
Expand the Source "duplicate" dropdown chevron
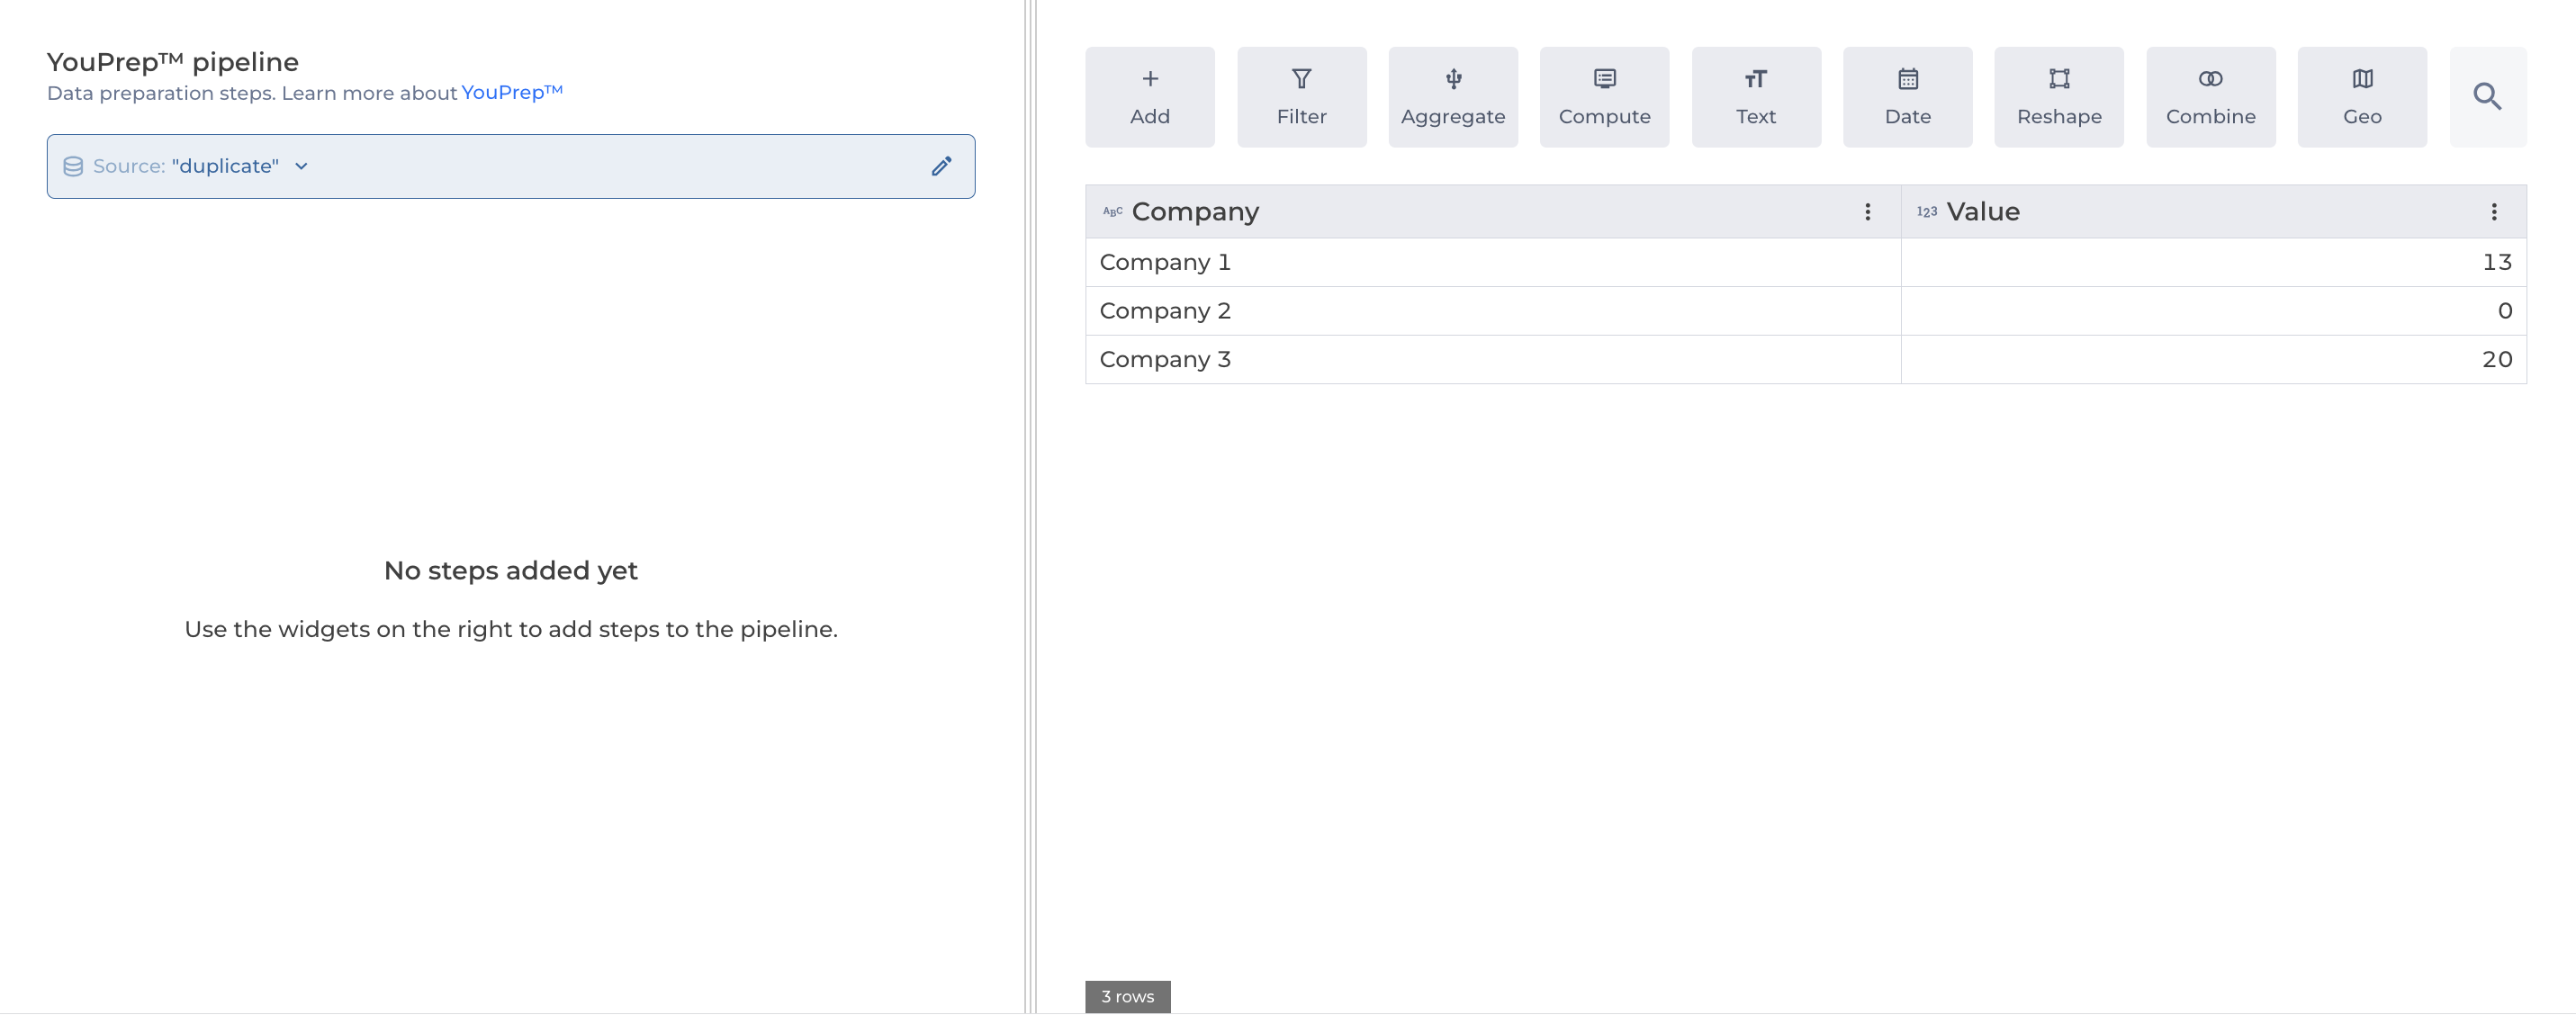pyautogui.click(x=301, y=166)
